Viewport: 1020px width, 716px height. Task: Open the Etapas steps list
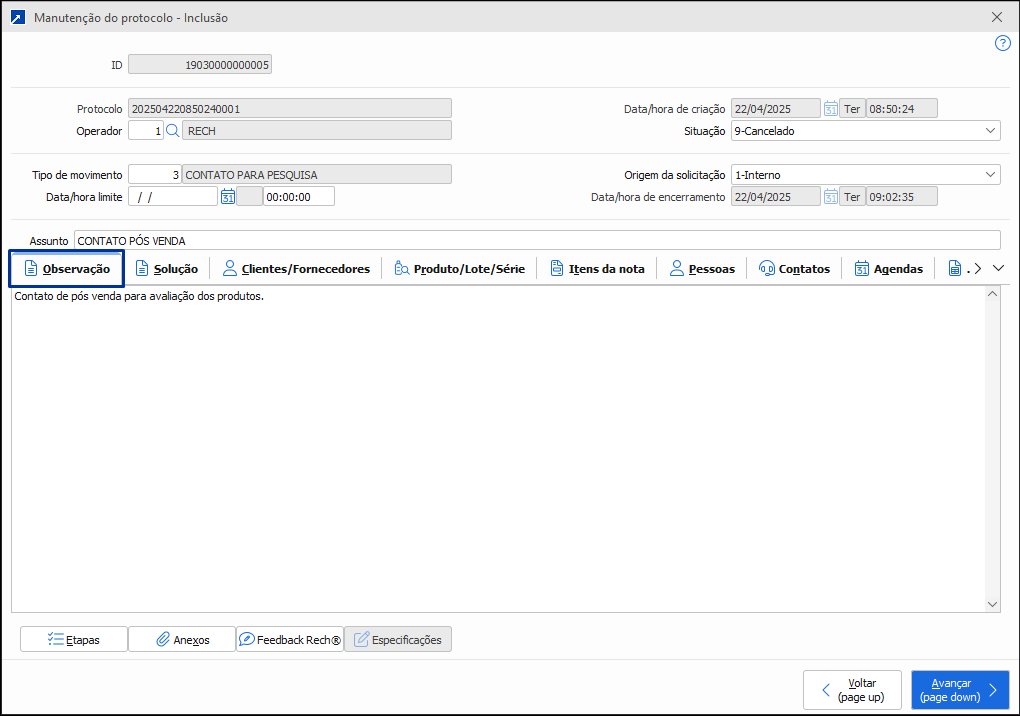coord(74,640)
